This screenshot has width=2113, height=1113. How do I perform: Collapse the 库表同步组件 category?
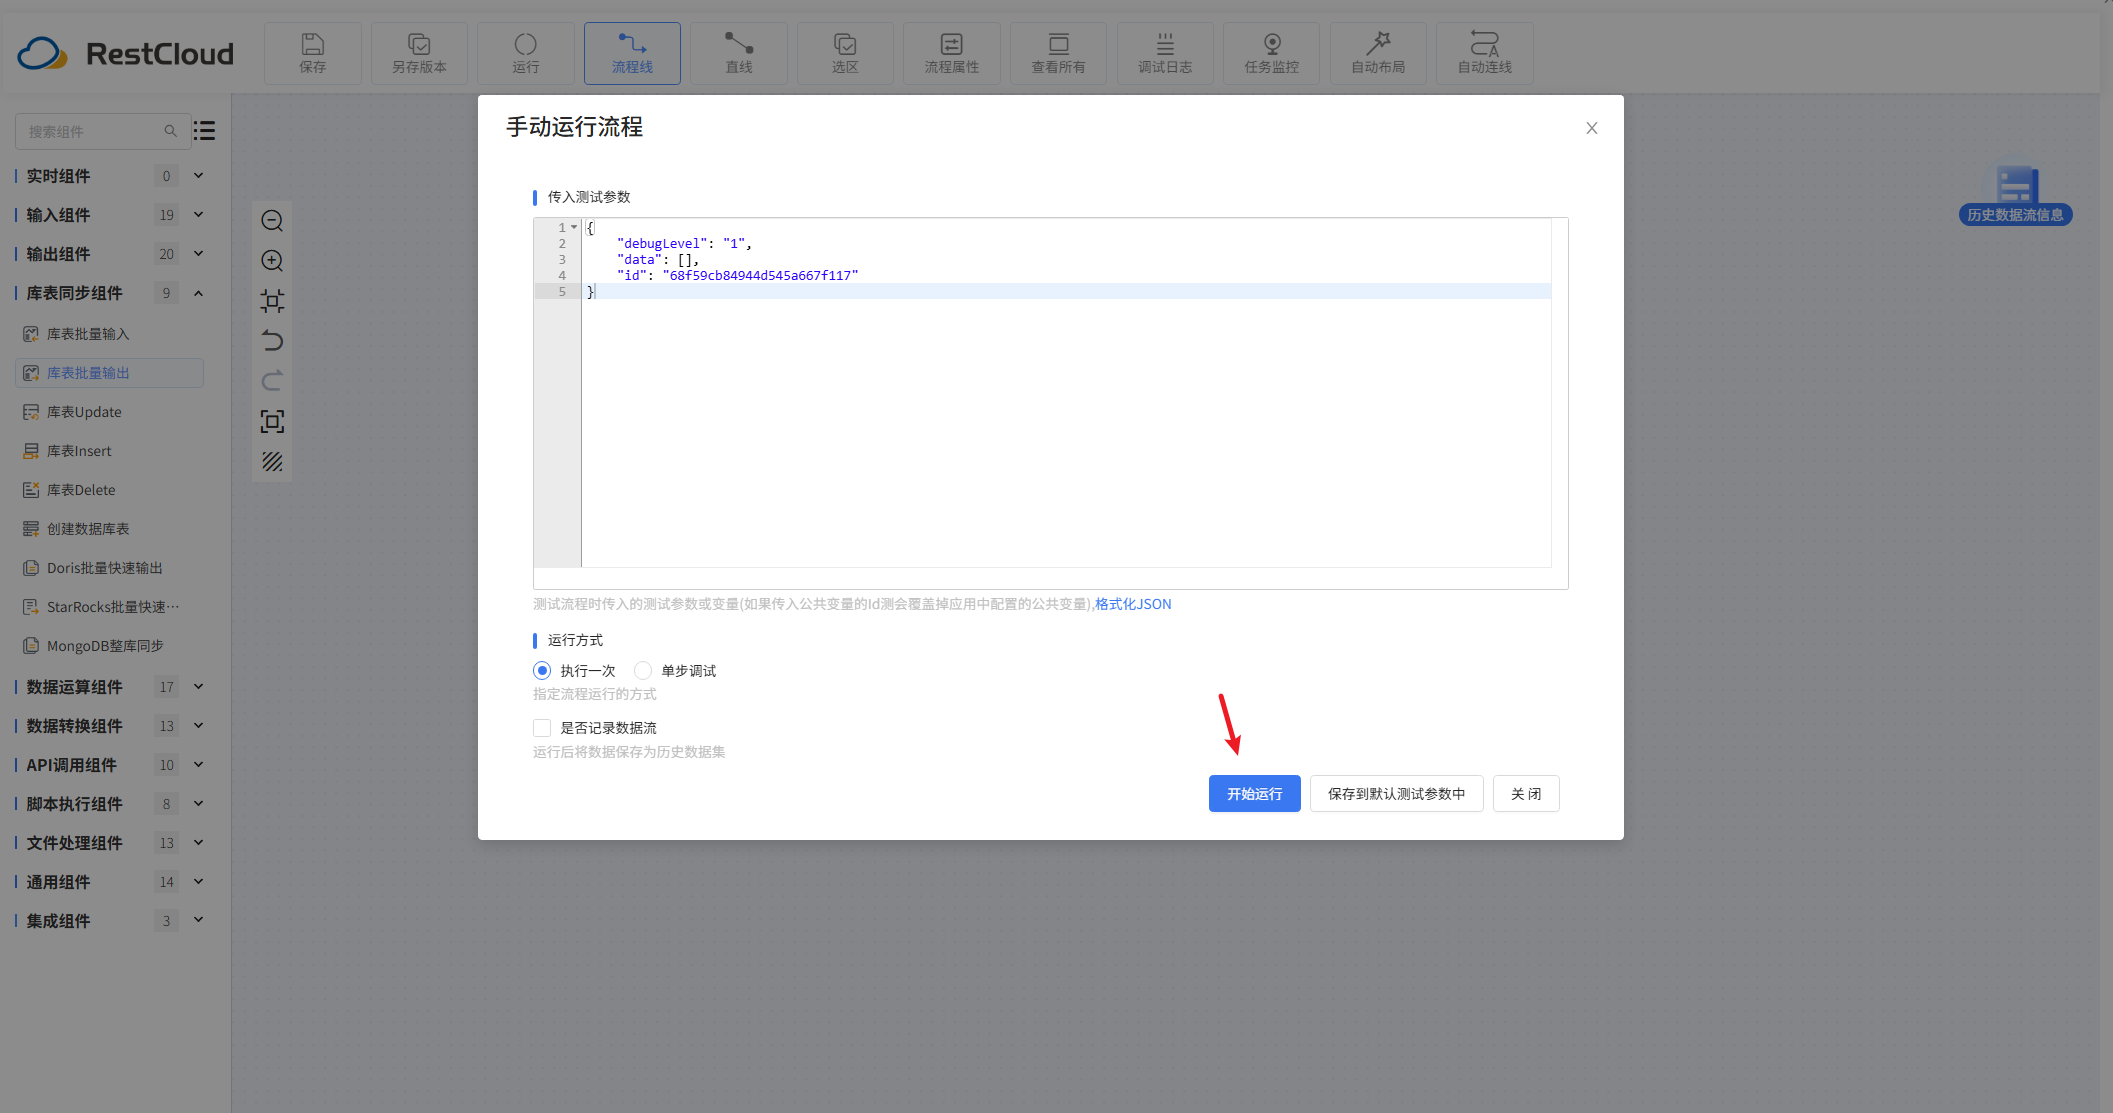pos(199,293)
